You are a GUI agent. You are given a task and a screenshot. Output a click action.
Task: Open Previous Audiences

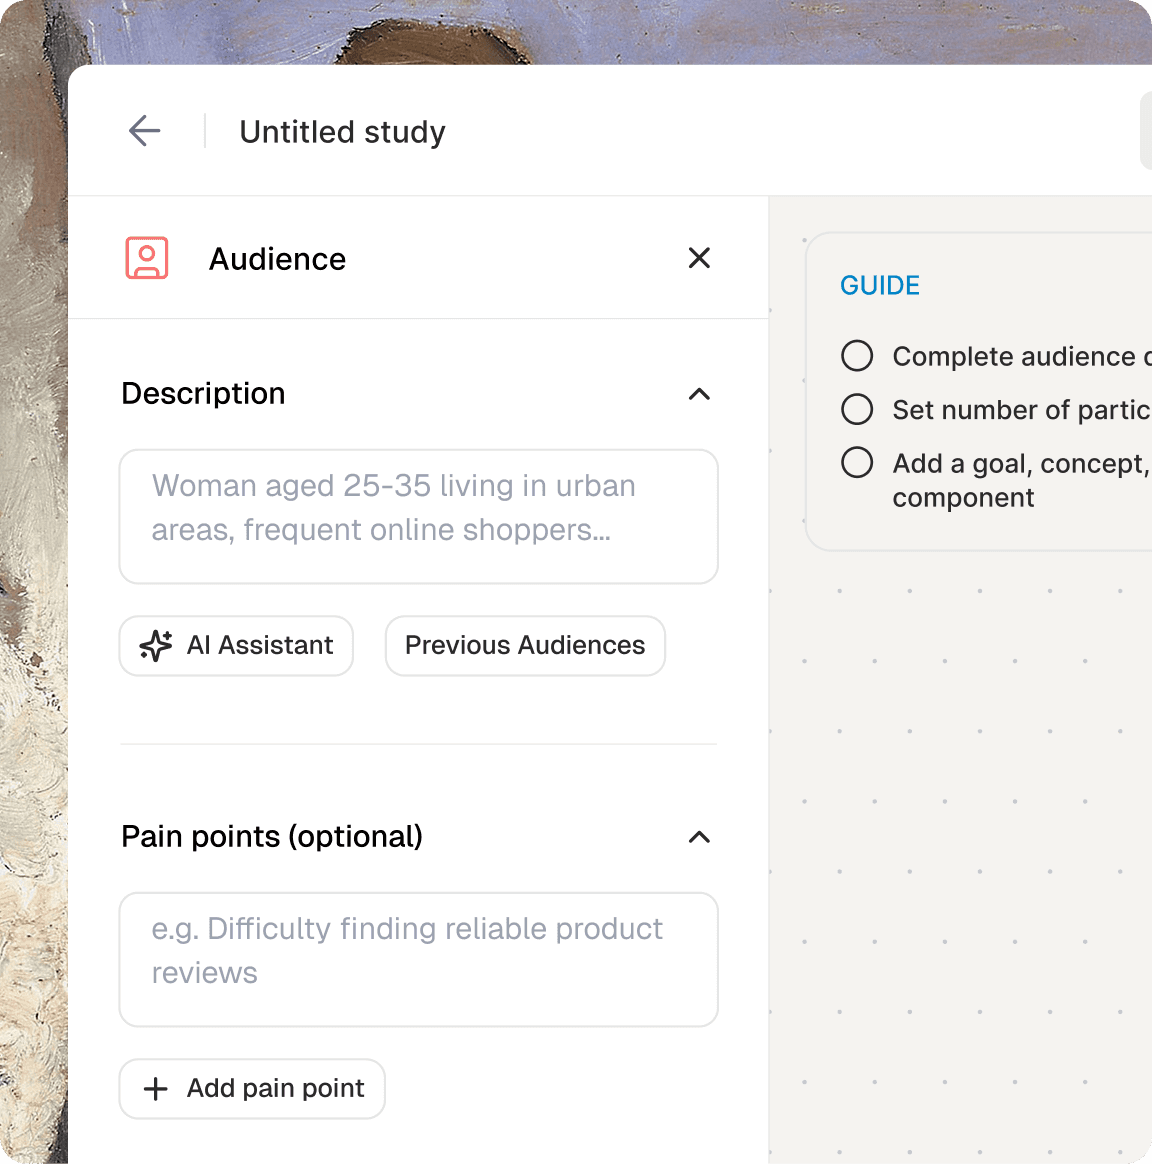[x=525, y=645]
